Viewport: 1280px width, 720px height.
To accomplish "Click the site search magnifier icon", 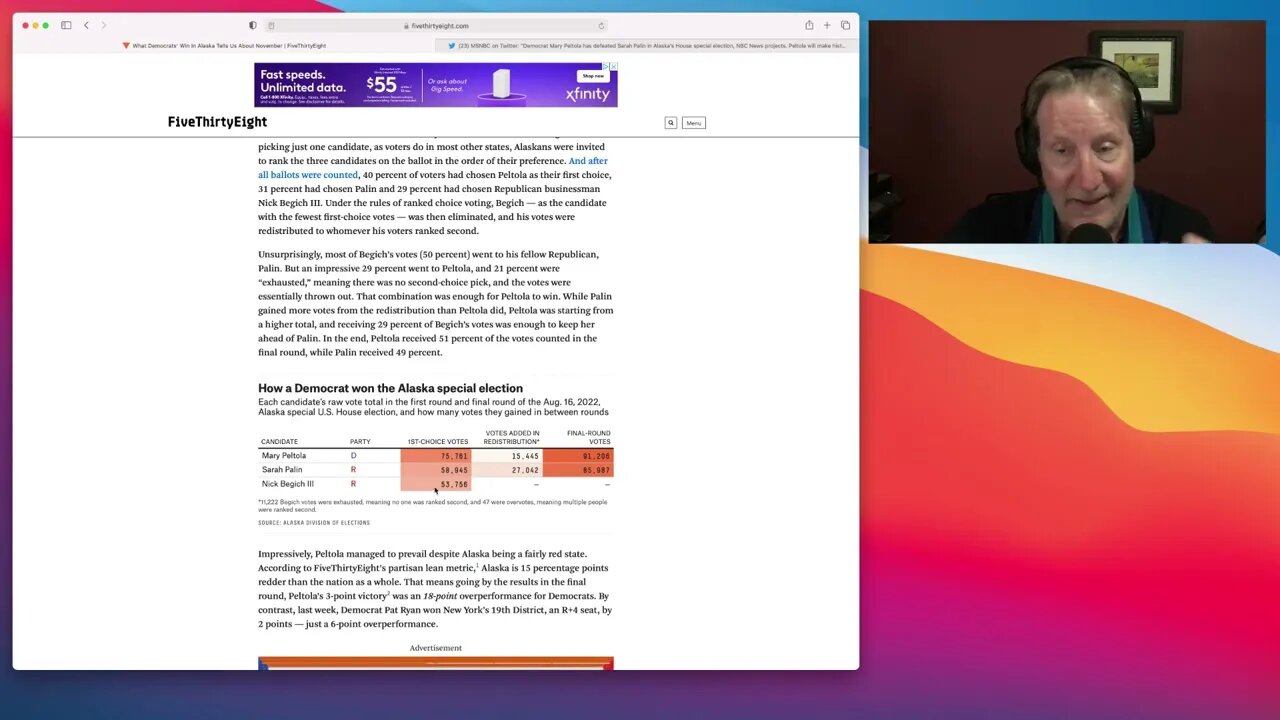I will [671, 123].
